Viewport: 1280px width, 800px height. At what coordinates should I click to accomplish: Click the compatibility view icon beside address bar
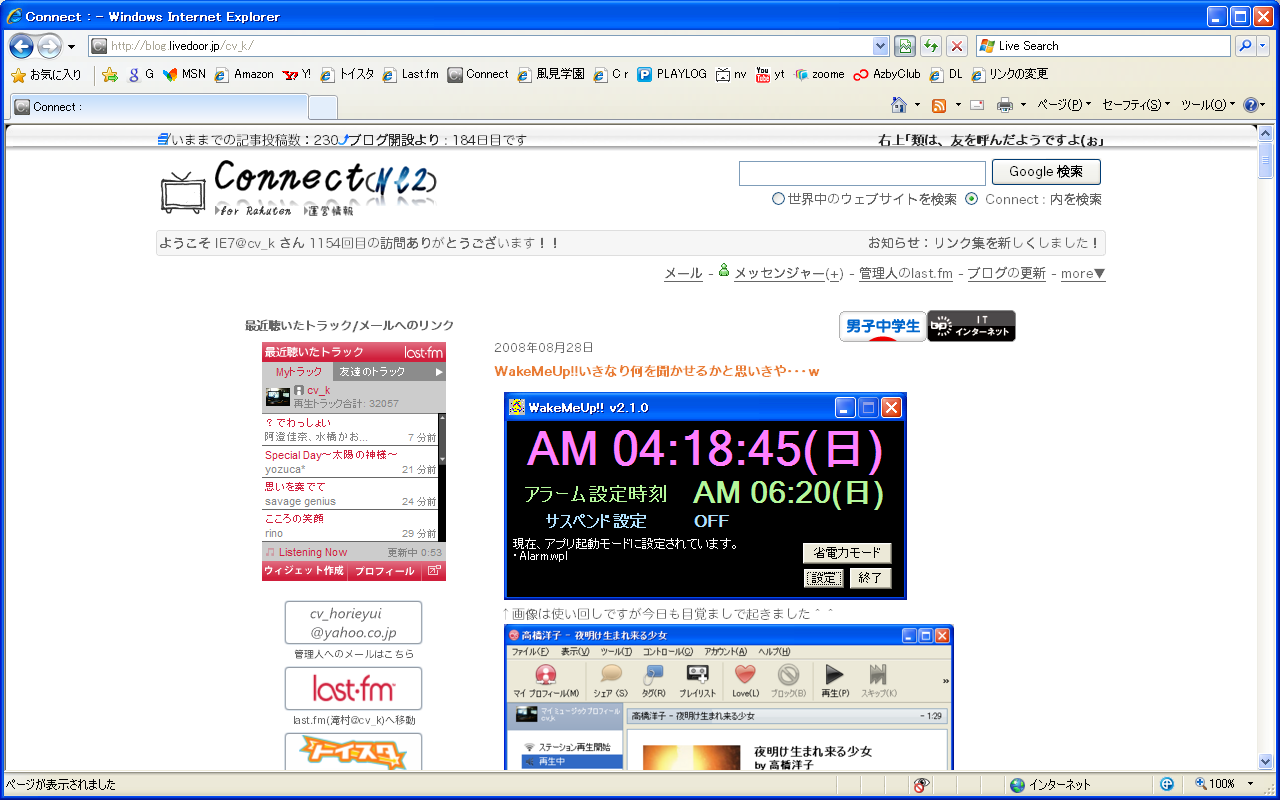click(905, 46)
